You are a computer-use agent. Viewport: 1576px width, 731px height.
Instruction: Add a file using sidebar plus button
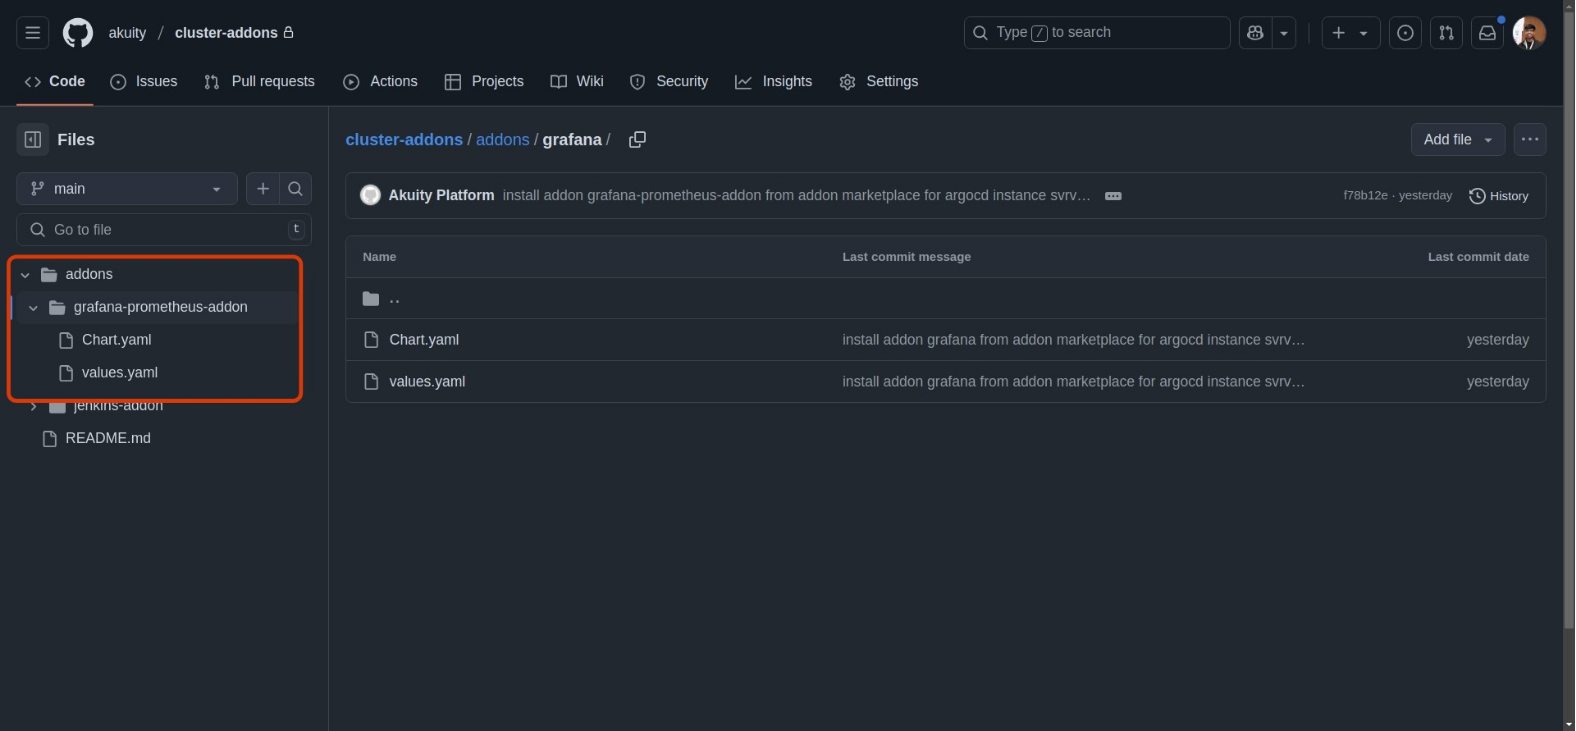tap(263, 188)
